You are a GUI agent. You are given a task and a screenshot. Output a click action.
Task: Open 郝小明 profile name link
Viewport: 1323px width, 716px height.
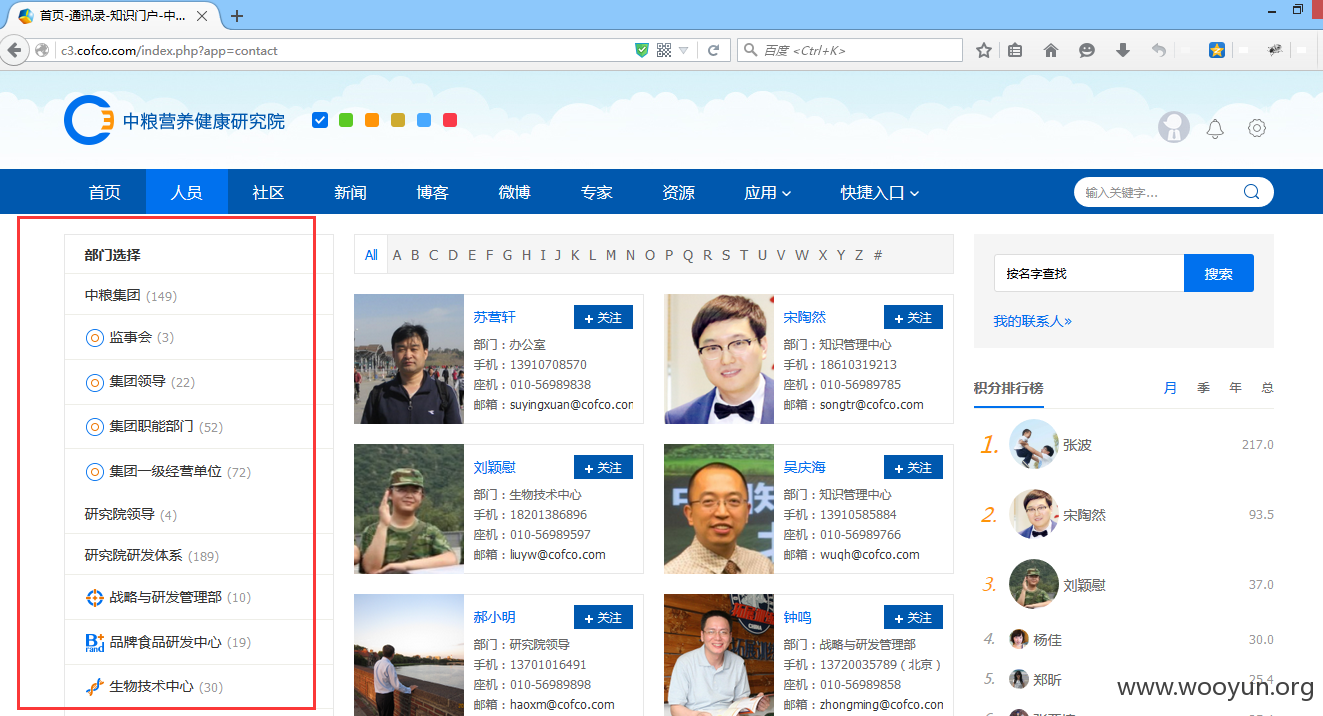tap(495, 617)
